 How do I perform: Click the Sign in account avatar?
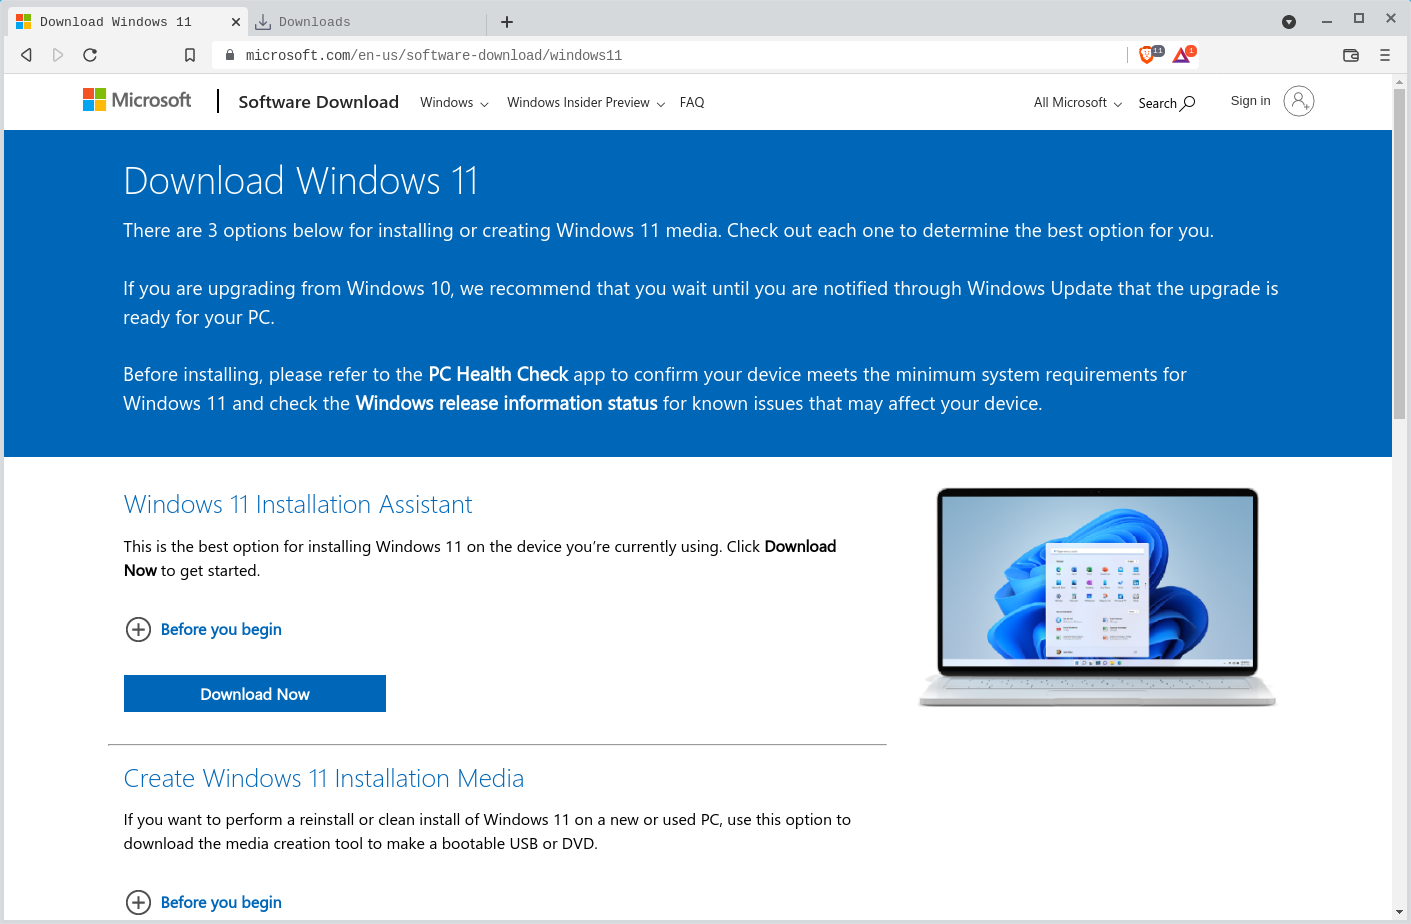(1298, 101)
